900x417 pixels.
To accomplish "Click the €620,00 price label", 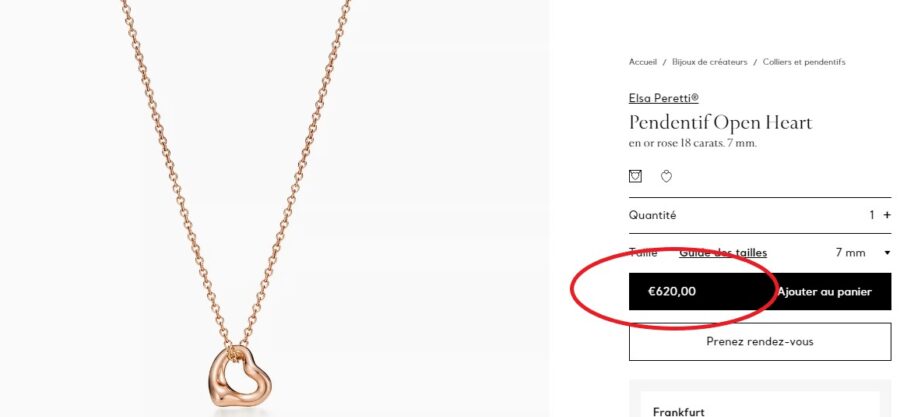I will coord(672,291).
